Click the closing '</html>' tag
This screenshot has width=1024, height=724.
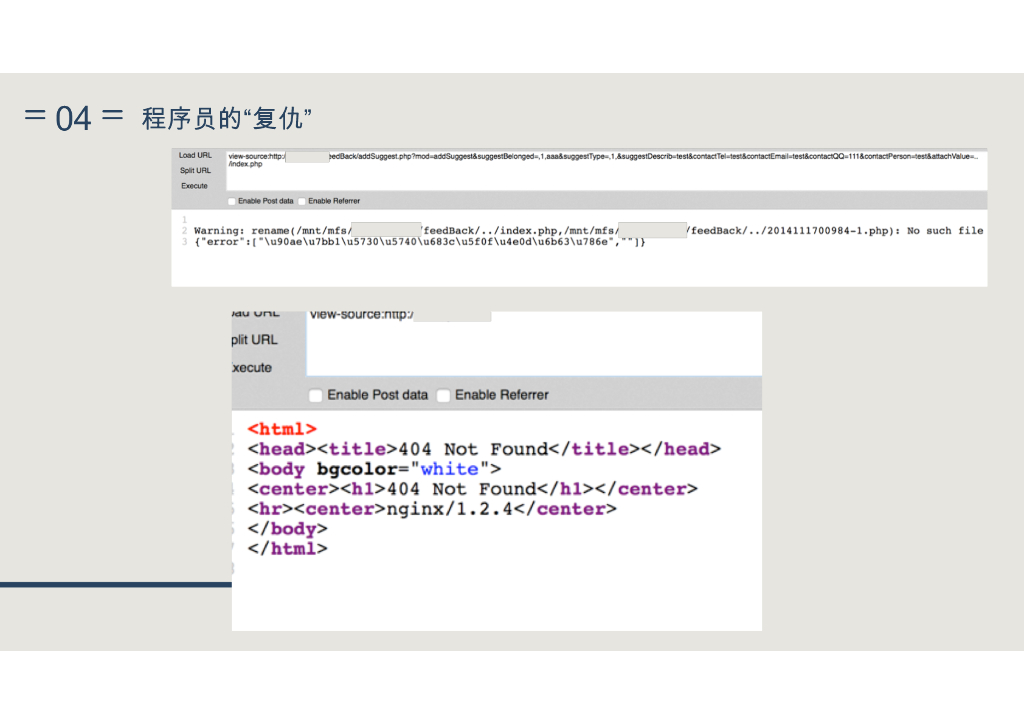[x=287, y=548]
